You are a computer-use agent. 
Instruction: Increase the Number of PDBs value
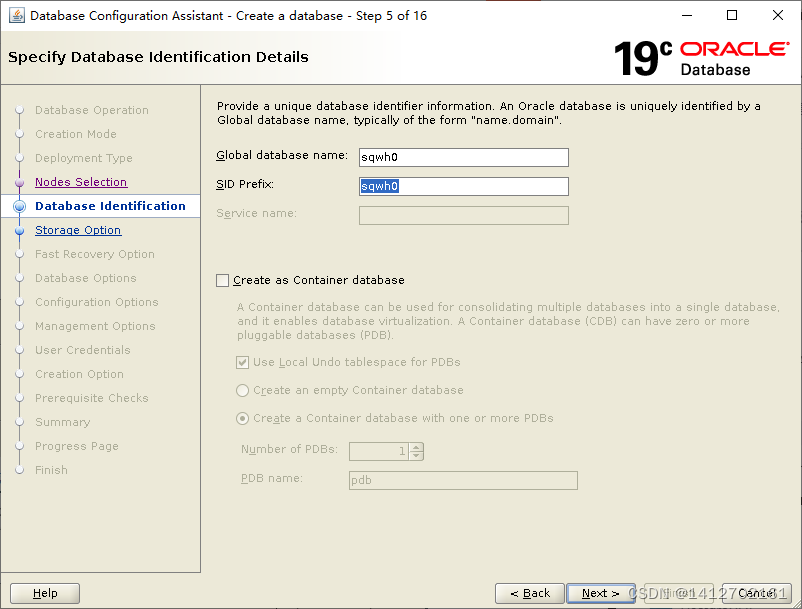416,447
